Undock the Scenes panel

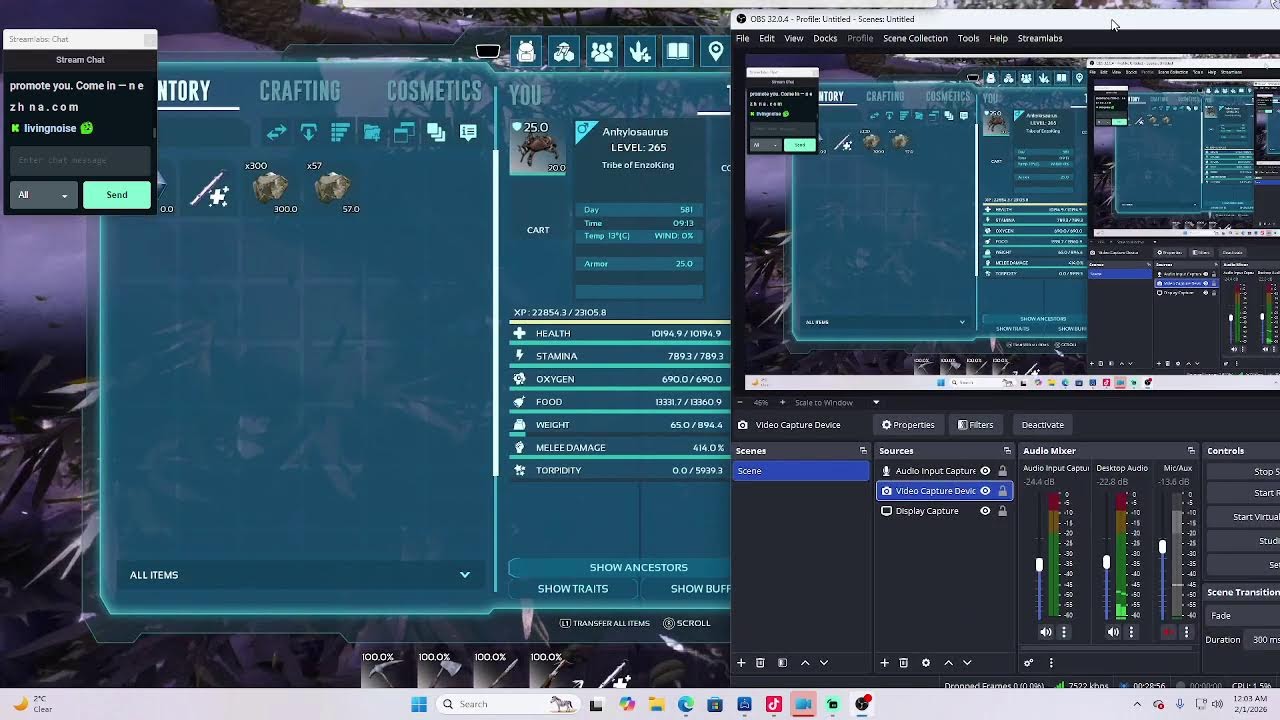[x=863, y=451]
